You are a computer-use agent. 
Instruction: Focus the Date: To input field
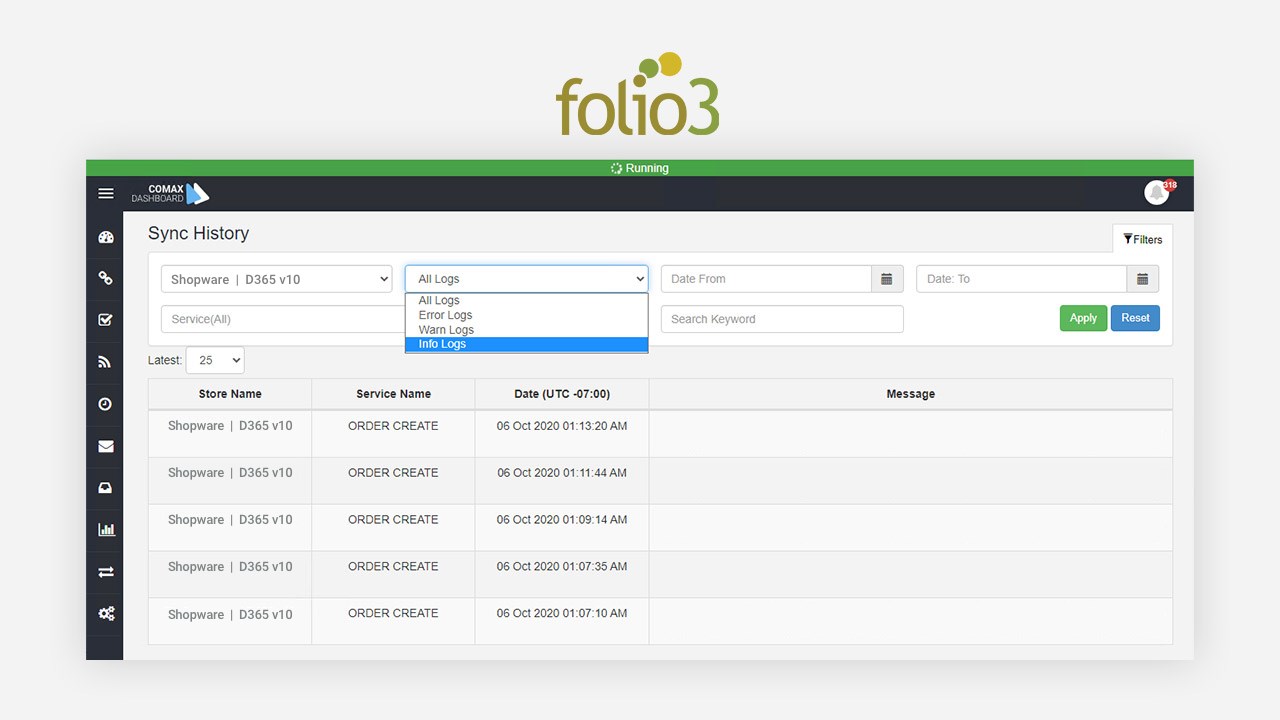(x=1022, y=279)
